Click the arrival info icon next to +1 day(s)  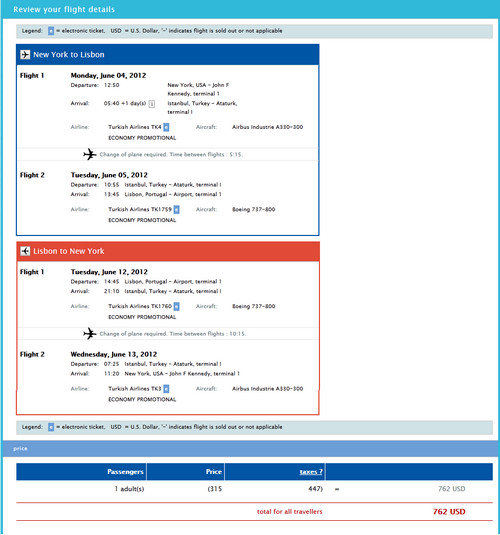pyautogui.click(x=152, y=104)
